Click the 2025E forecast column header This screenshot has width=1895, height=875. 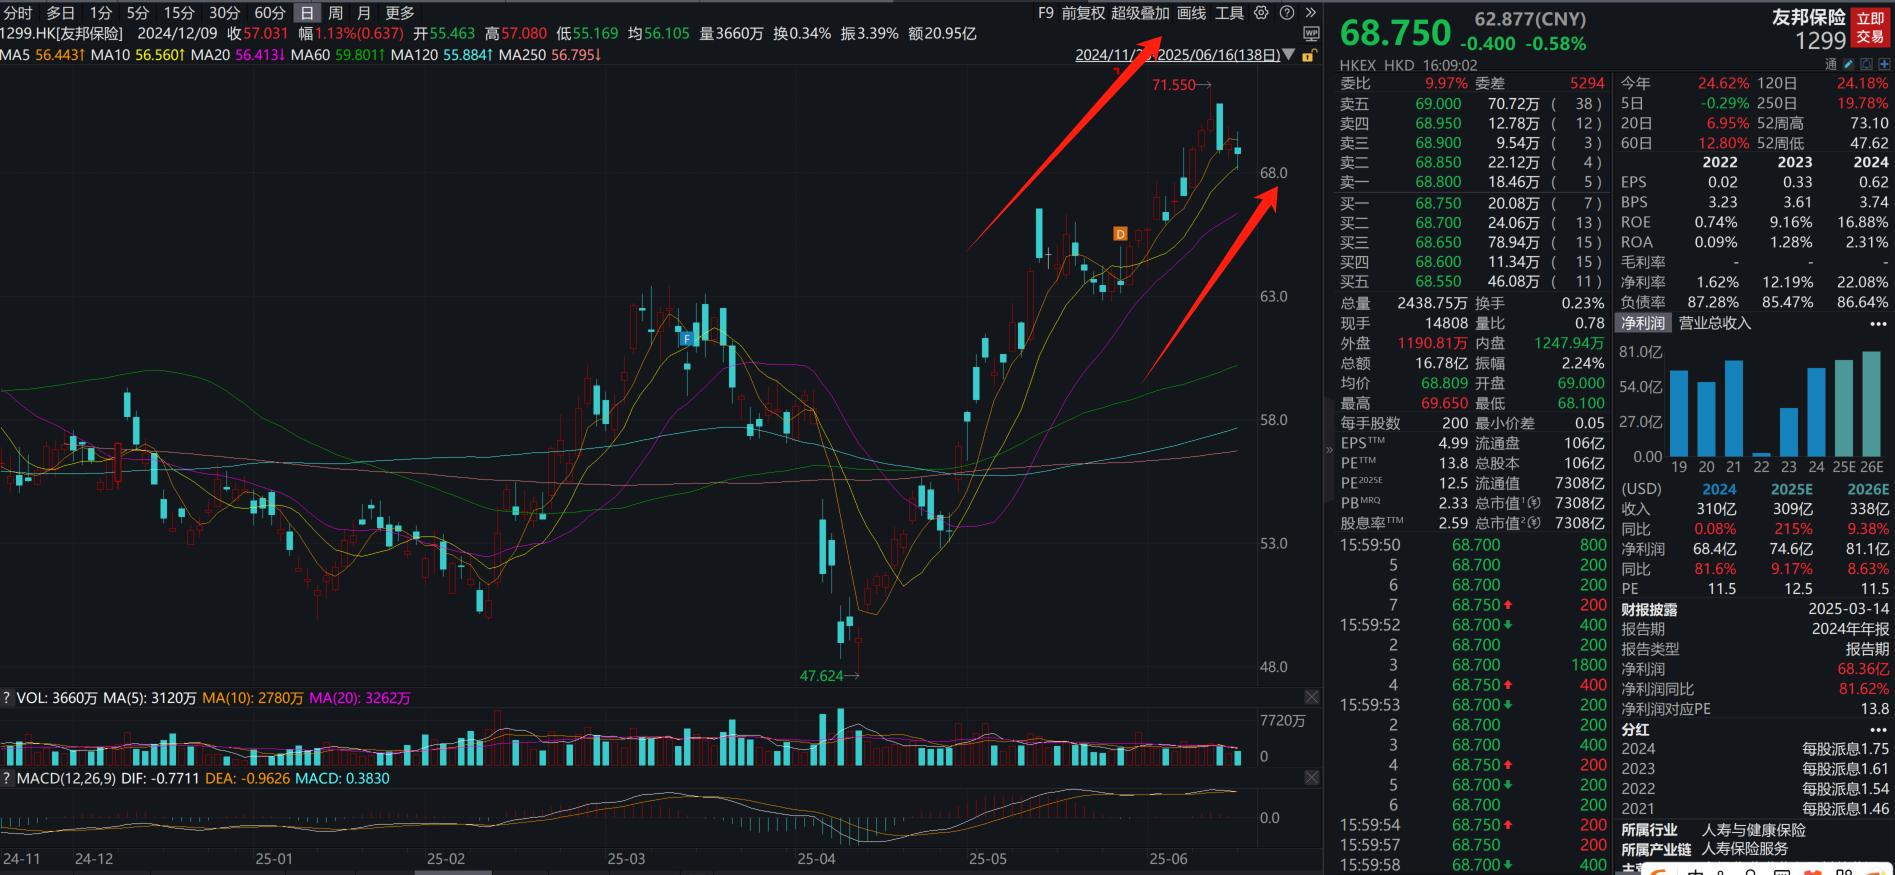[1792, 489]
